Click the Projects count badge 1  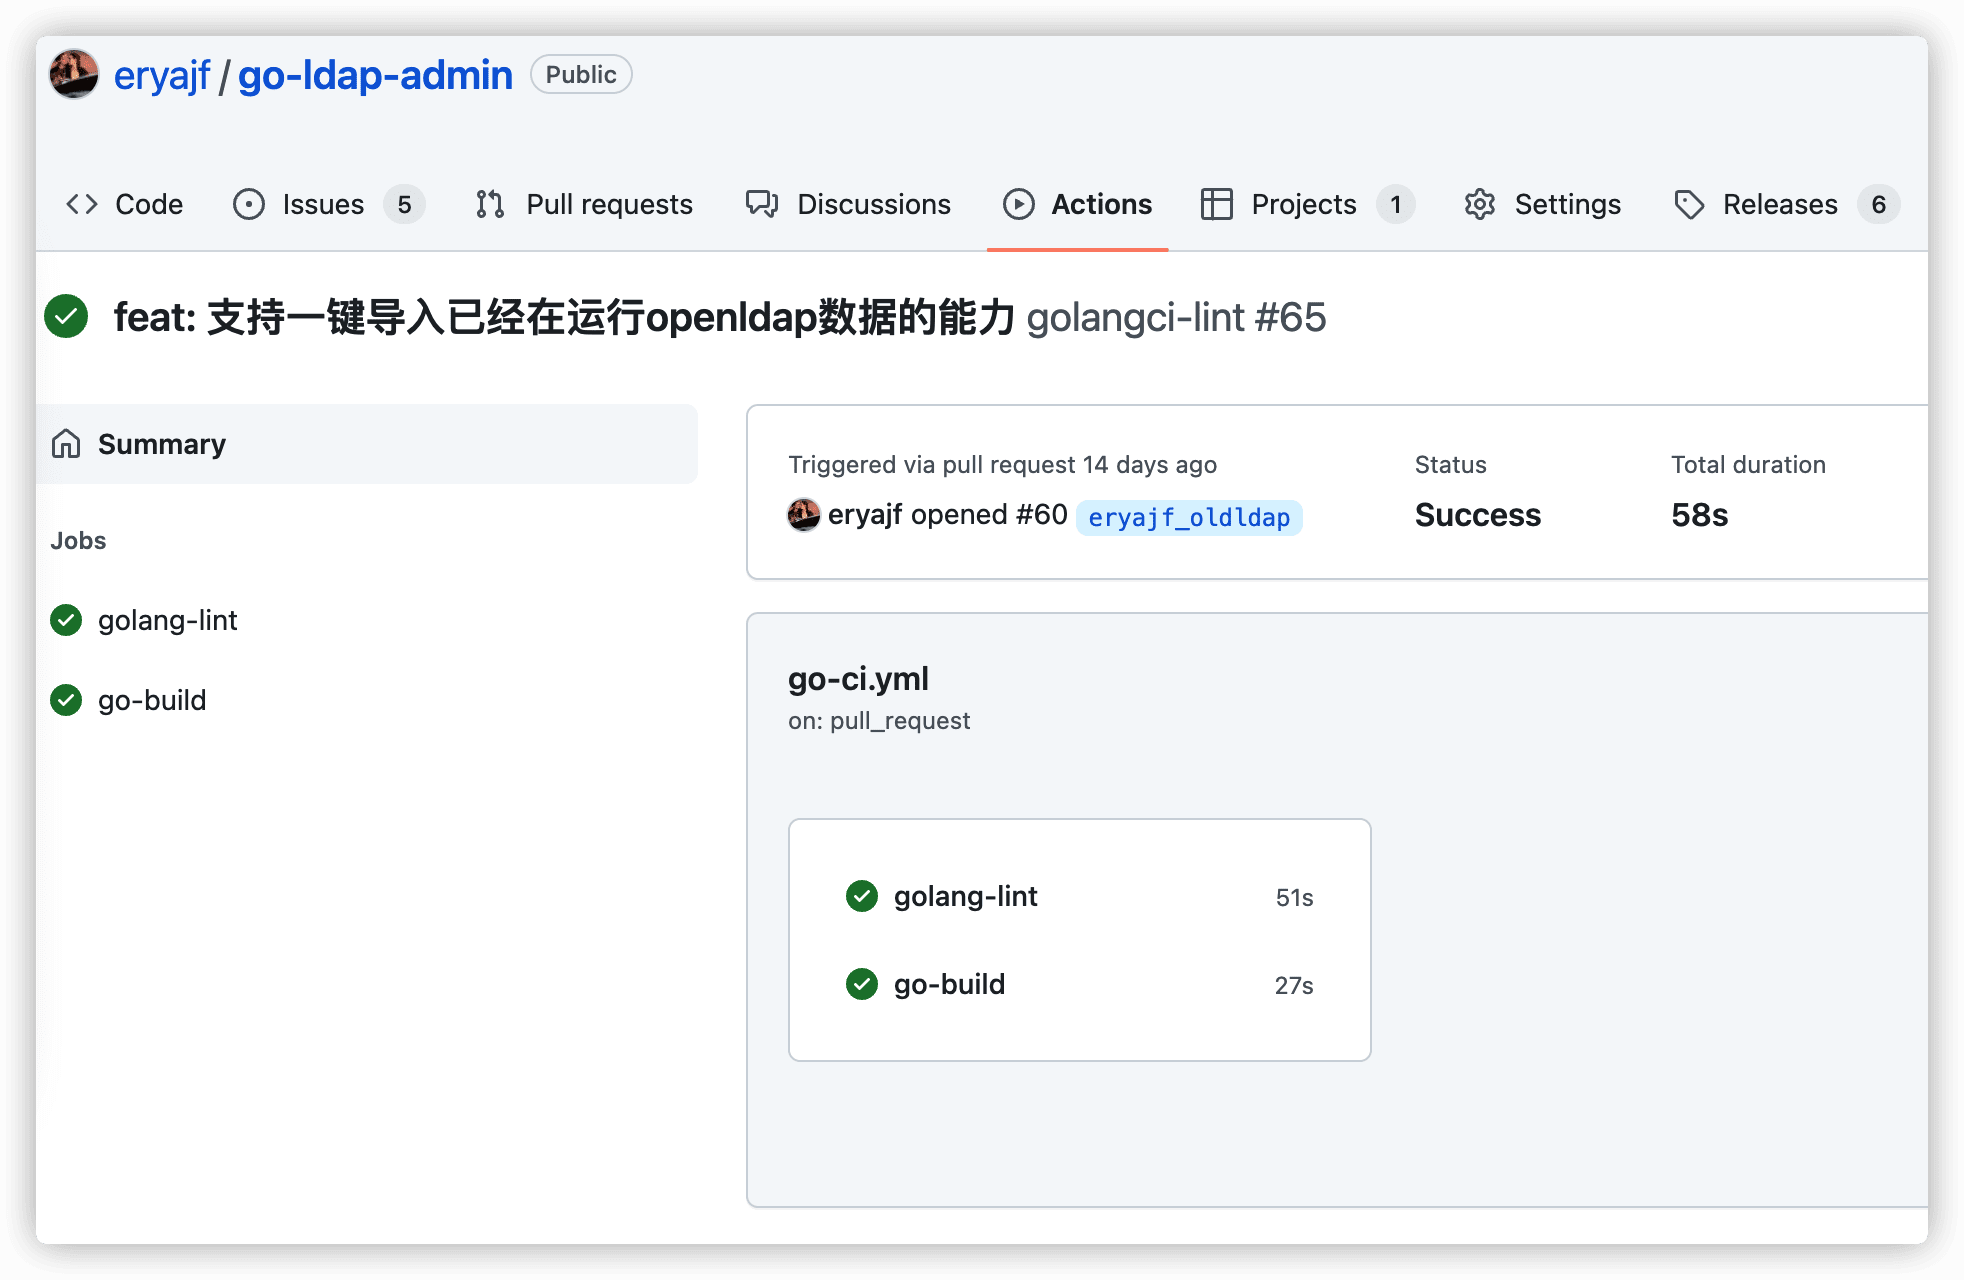(x=1395, y=204)
